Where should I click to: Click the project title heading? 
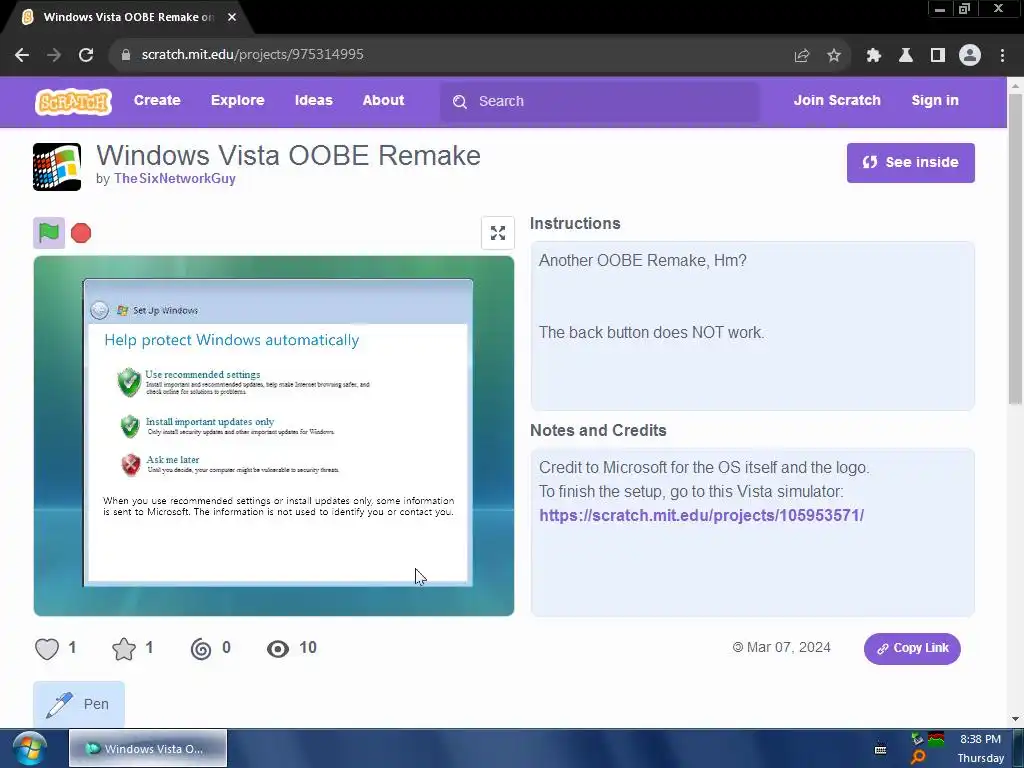point(289,155)
